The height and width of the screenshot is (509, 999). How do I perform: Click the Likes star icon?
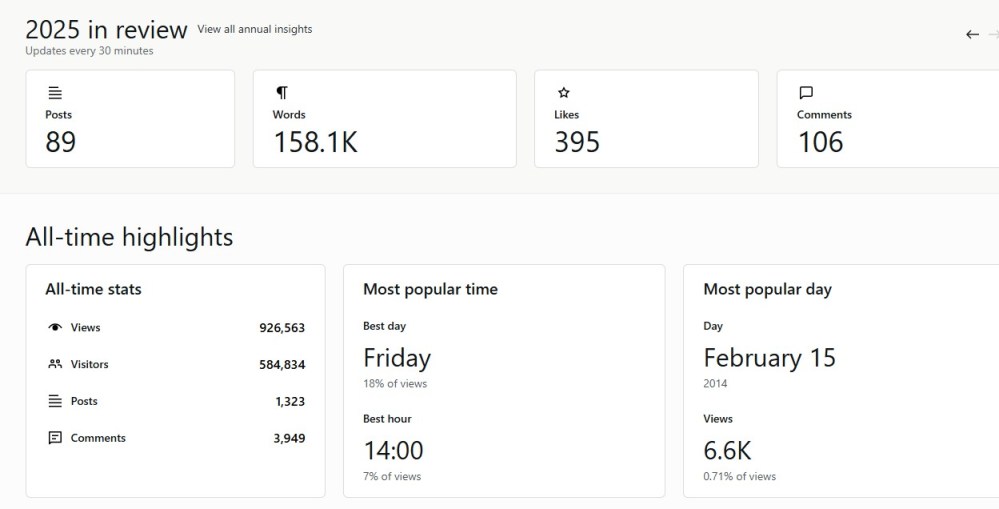pyautogui.click(x=563, y=93)
